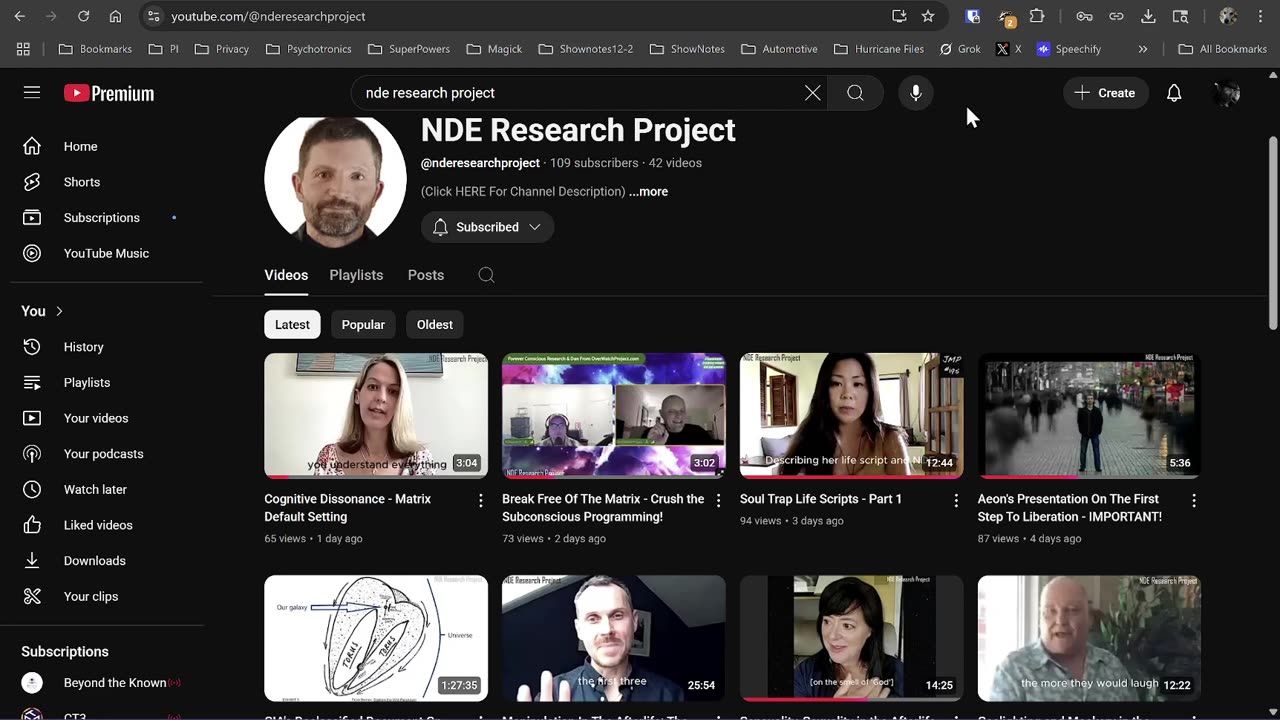Viewport: 1280px width, 720px height.
Task: Click the Create button
Action: (1105, 93)
